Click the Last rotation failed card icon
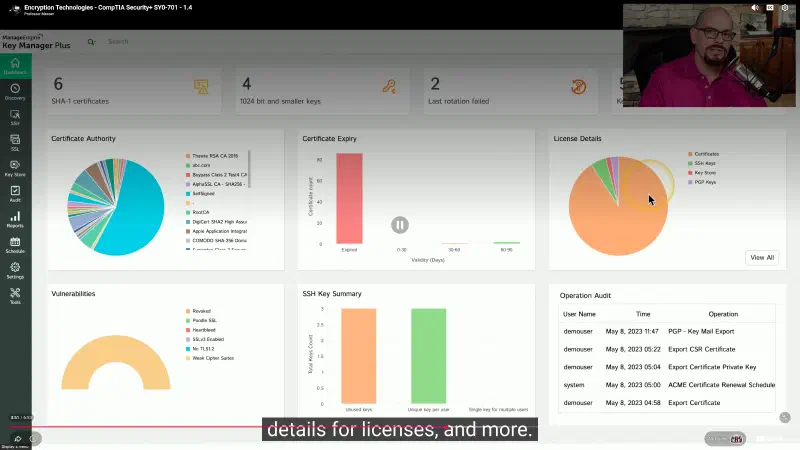Image resolution: width=800 pixels, height=450 pixels. (x=578, y=87)
